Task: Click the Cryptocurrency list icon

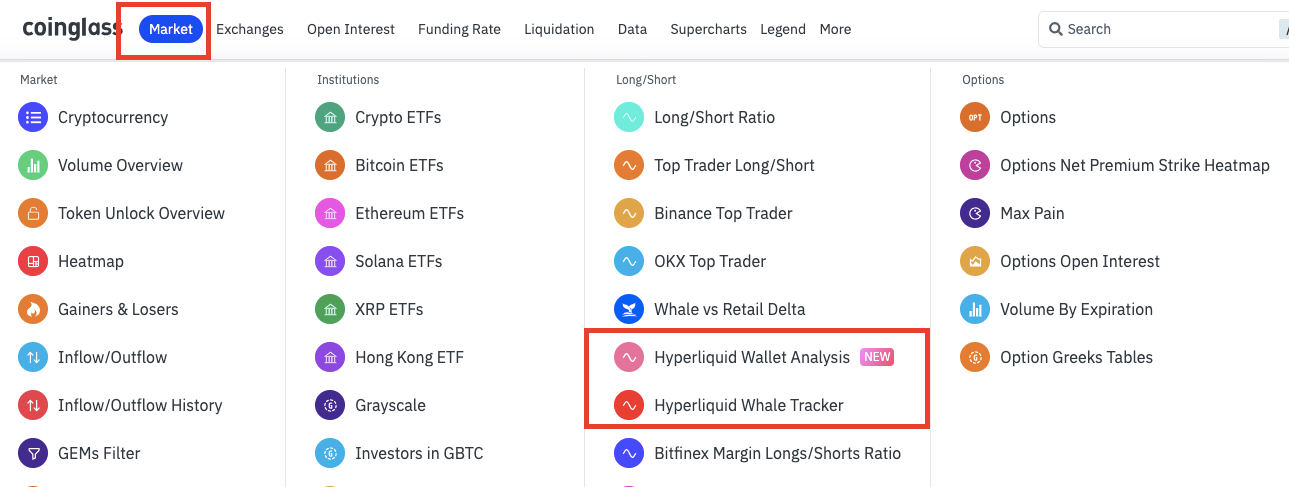Action: (33, 117)
